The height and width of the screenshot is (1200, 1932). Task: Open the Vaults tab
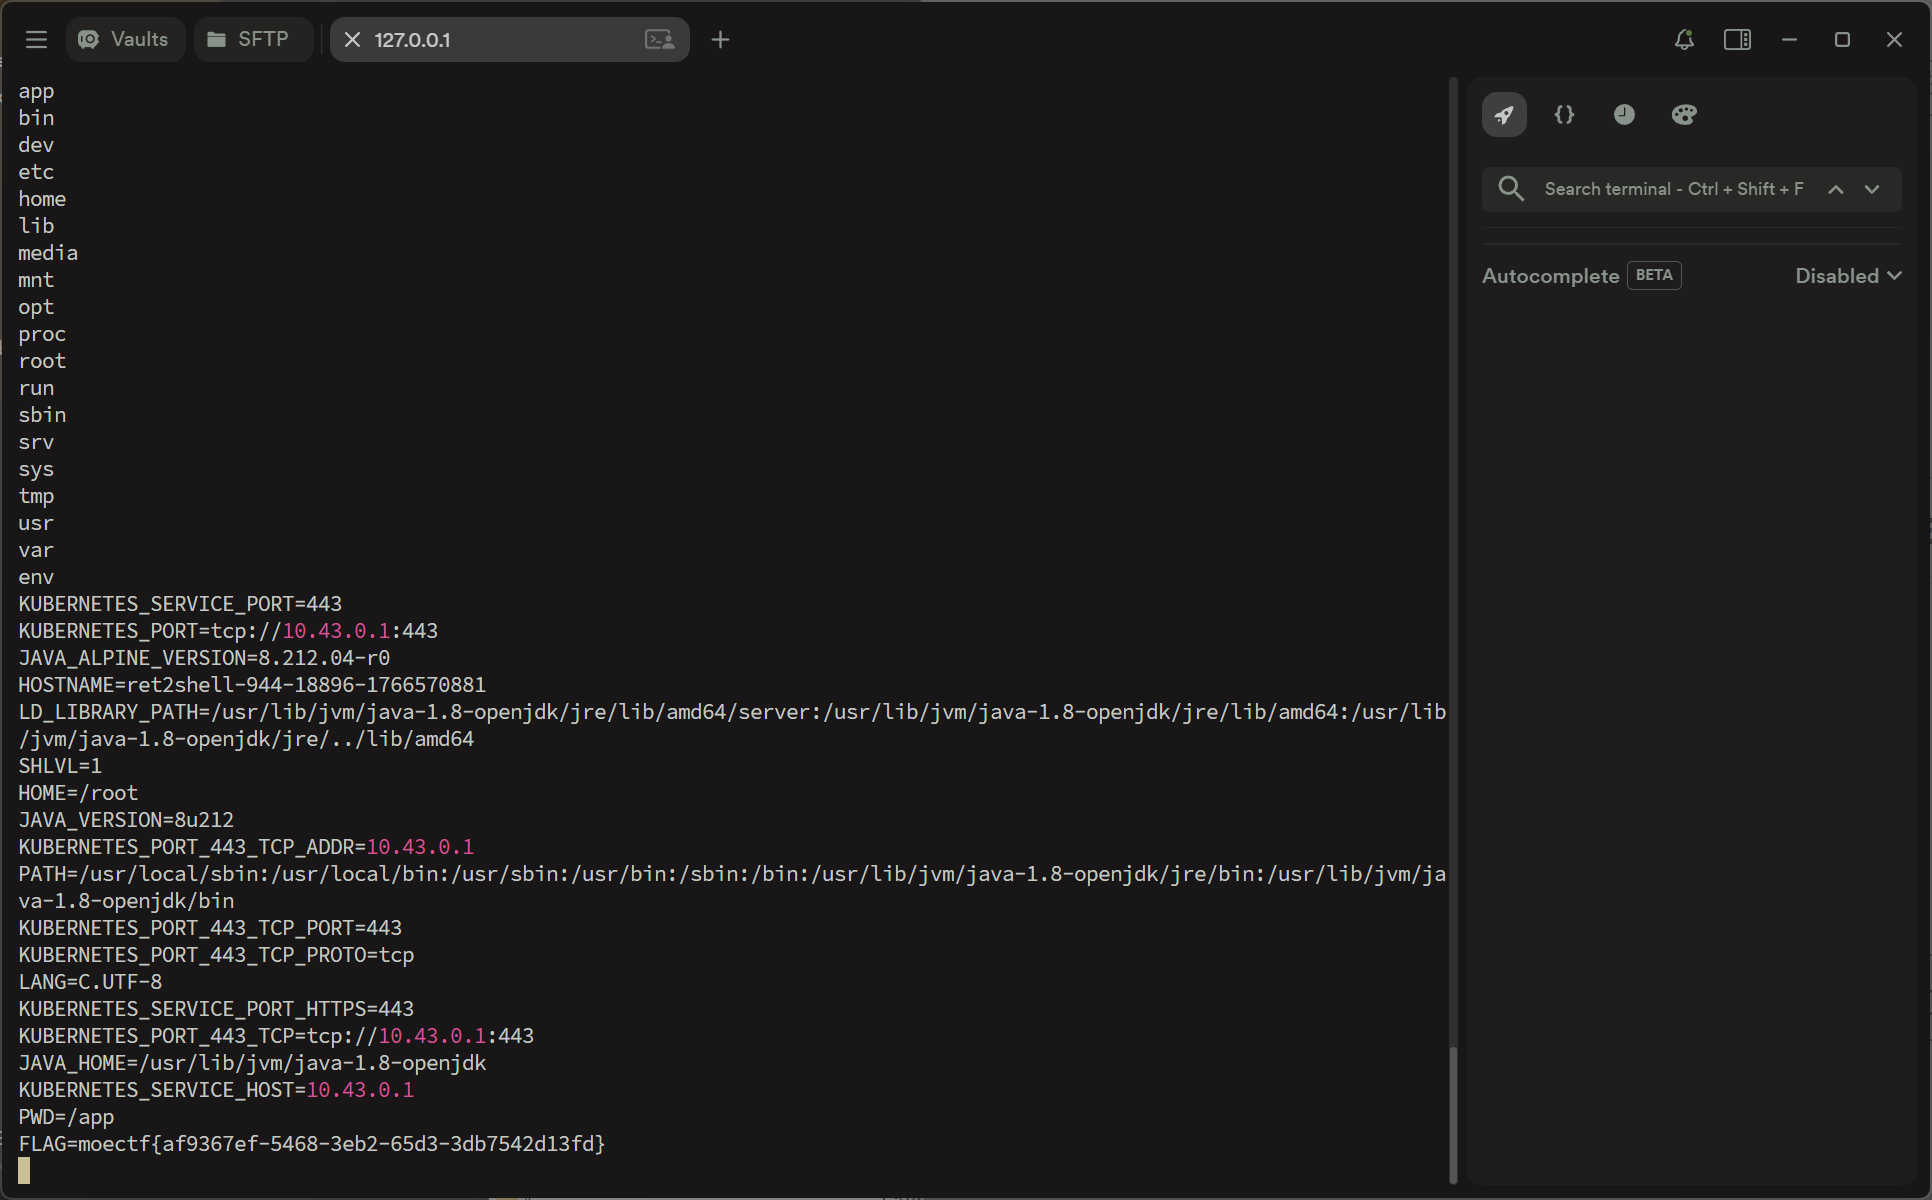point(125,40)
